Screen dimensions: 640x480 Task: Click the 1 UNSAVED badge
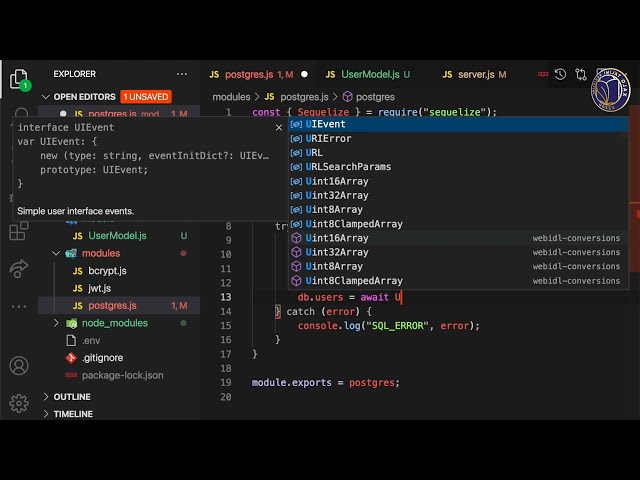tap(146, 97)
